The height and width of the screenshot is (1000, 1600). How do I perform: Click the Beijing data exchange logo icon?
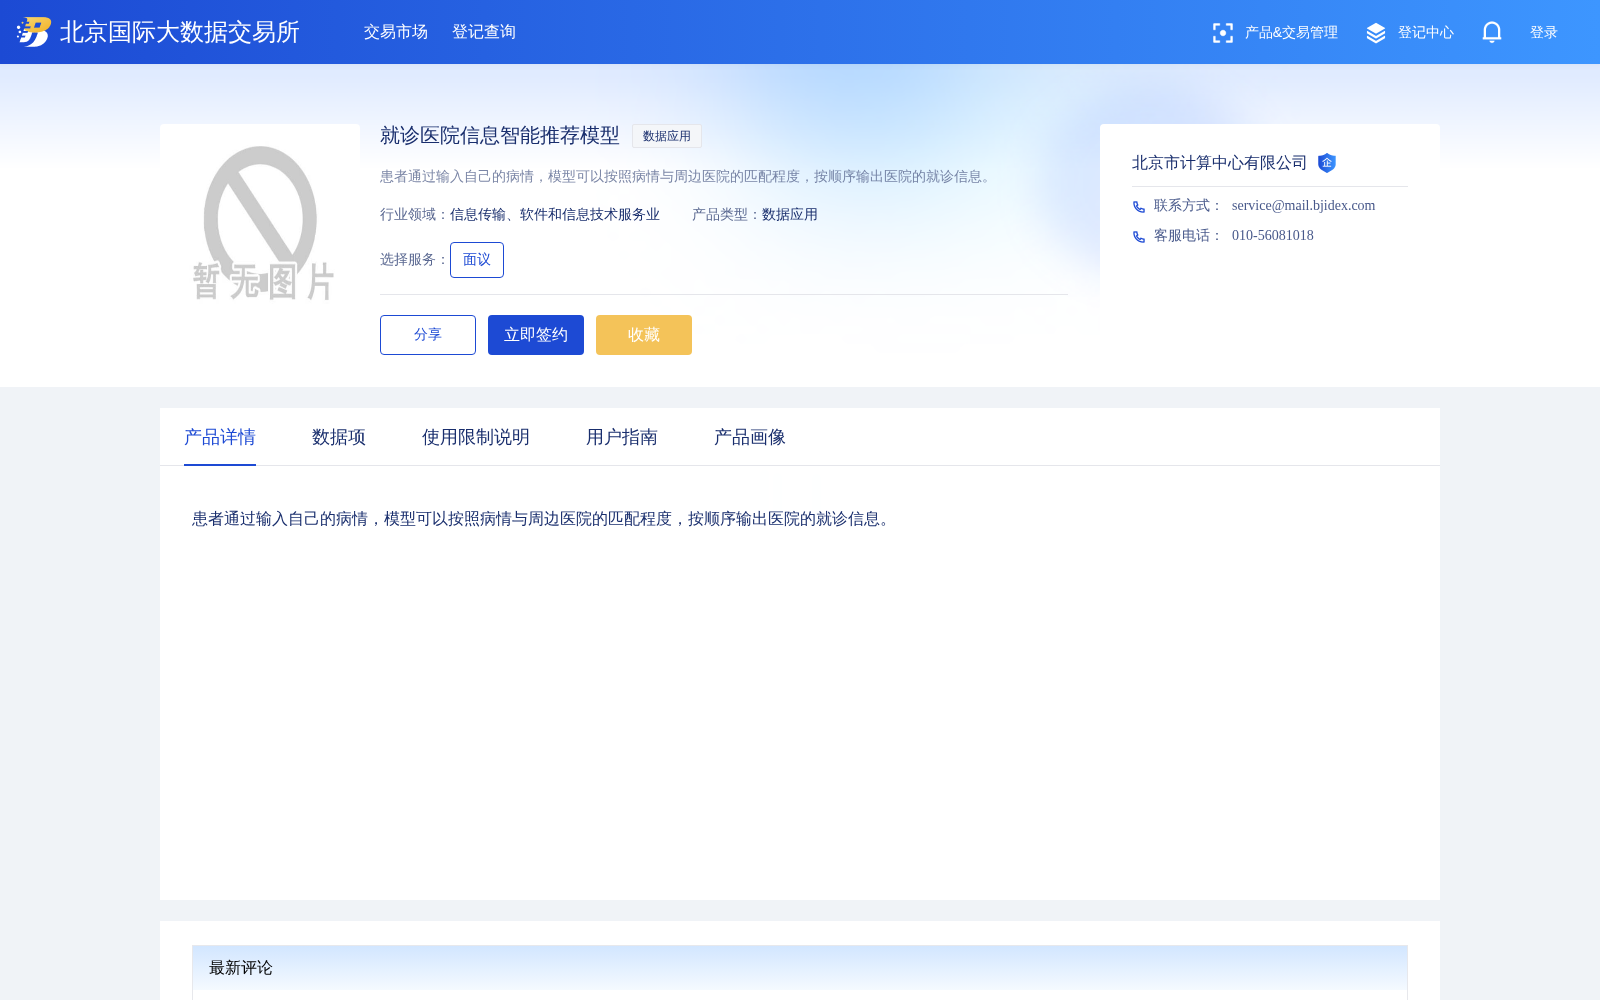pyautogui.click(x=34, y=32)
